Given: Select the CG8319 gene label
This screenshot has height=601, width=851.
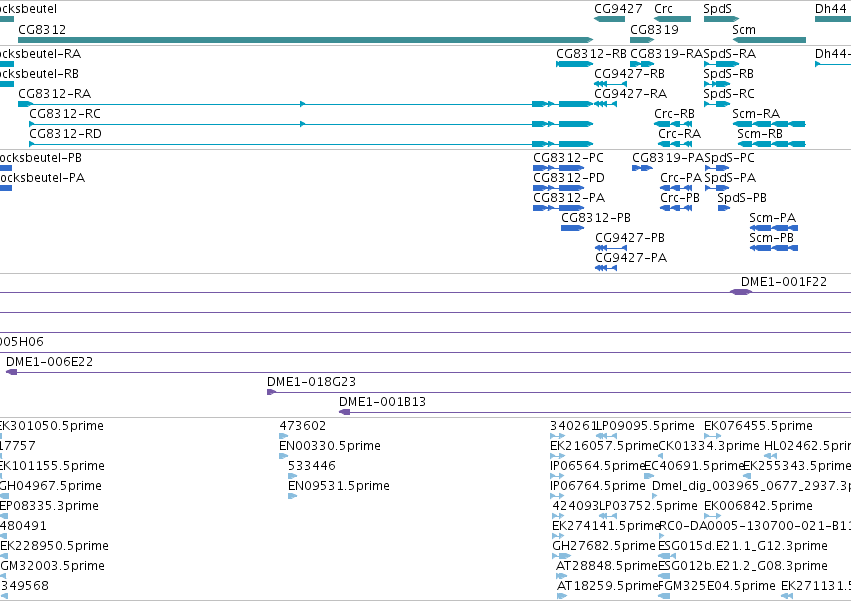Looking at the screenshot, I should click(x=654, y=29).
